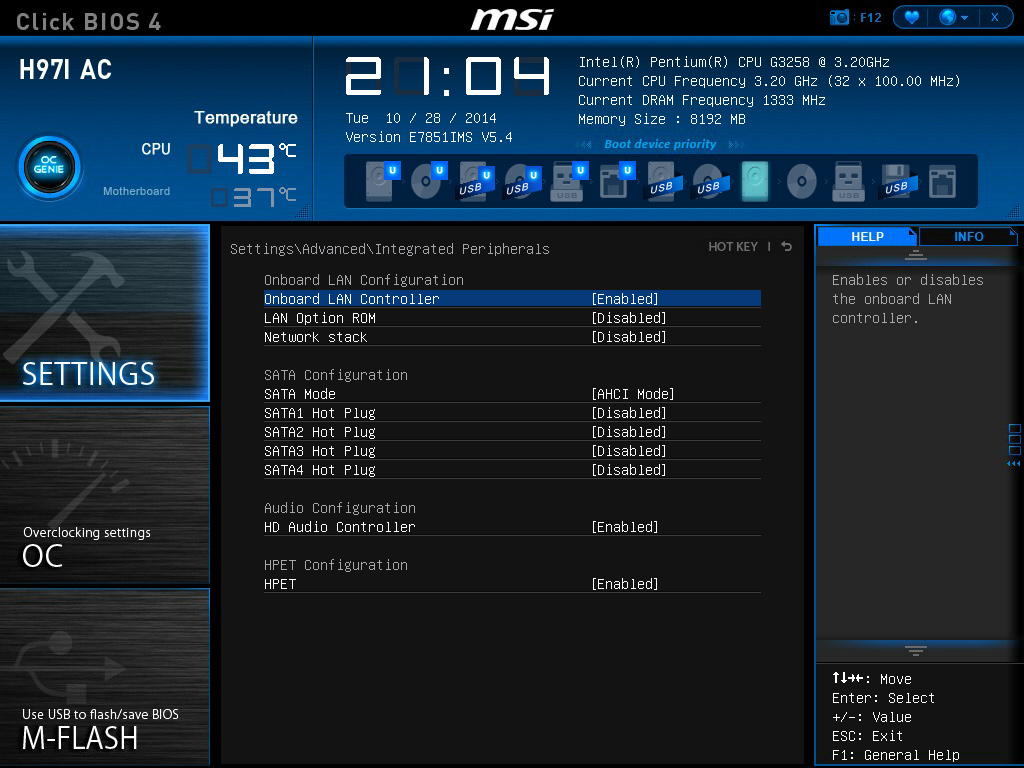Open favorites with the heart icon
The width and height of the screenshot is (1024, 768).
(911, 17)
